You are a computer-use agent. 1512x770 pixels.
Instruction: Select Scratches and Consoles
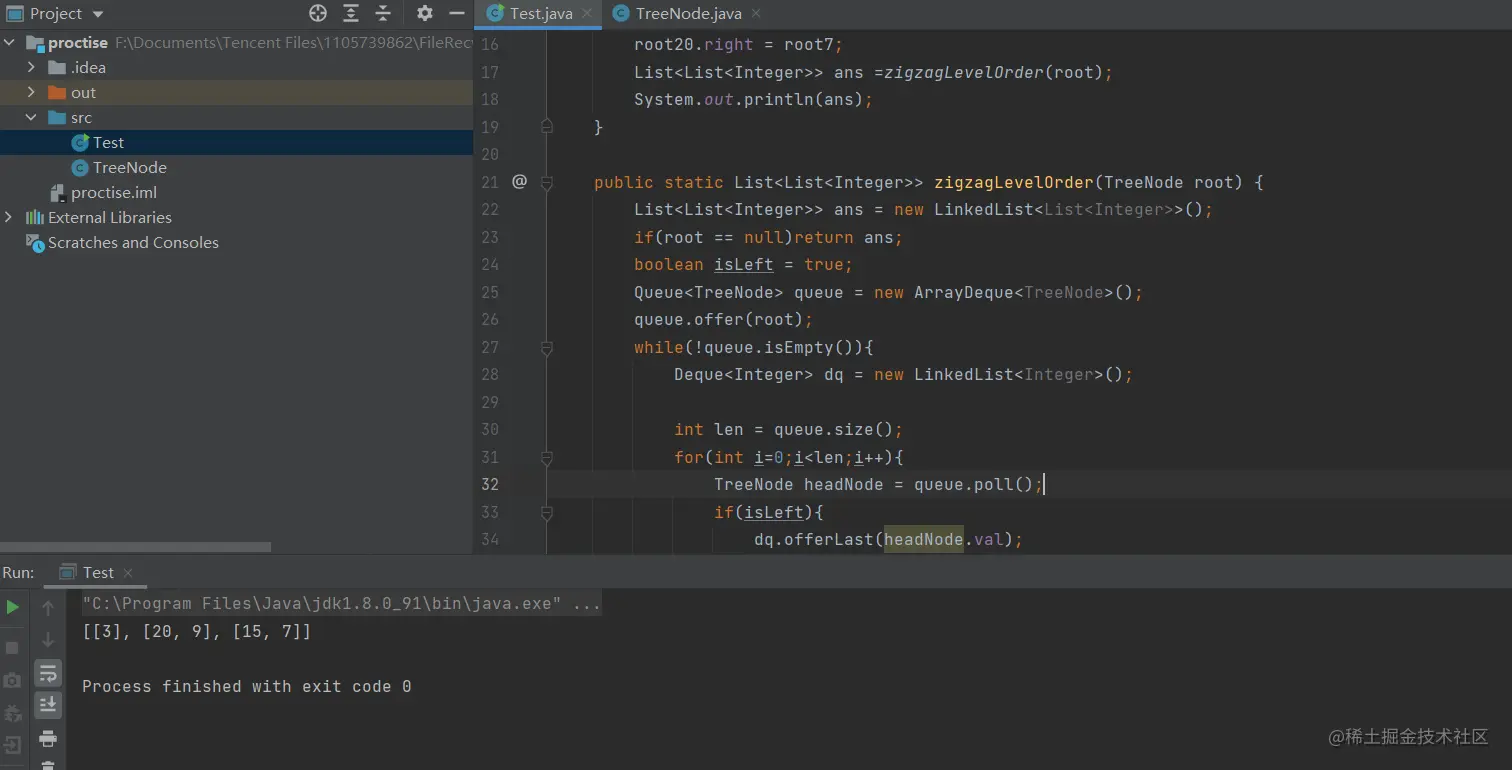point(133,243)
